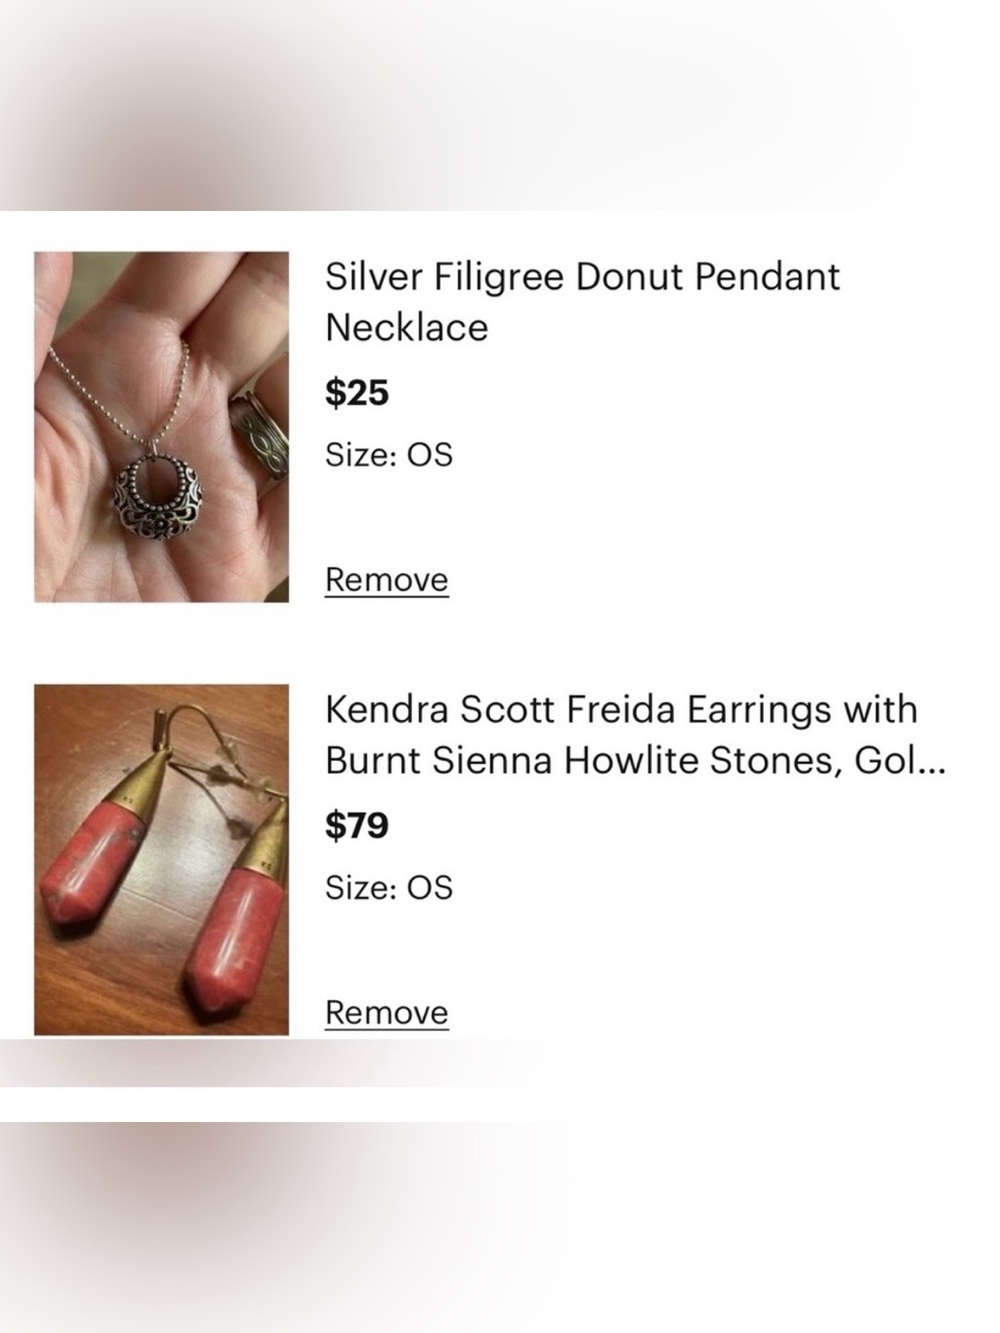Tap the round filigree pendant in photo

(159, 498)
